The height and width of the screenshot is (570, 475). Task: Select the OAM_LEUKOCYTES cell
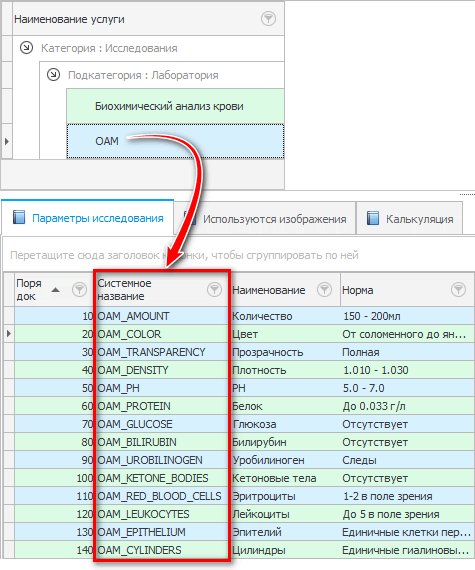pos(162,514)
